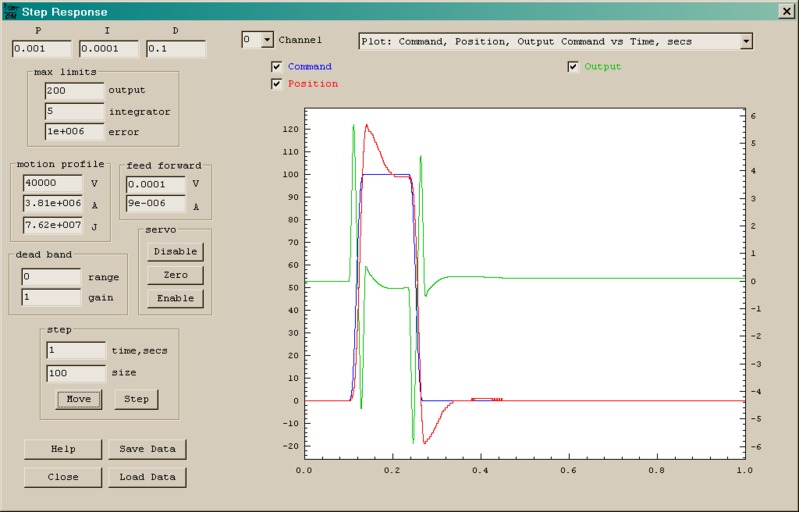This screenshot has height=512, width=799.
Task: Open Help for step response
Action: (63, 449)
